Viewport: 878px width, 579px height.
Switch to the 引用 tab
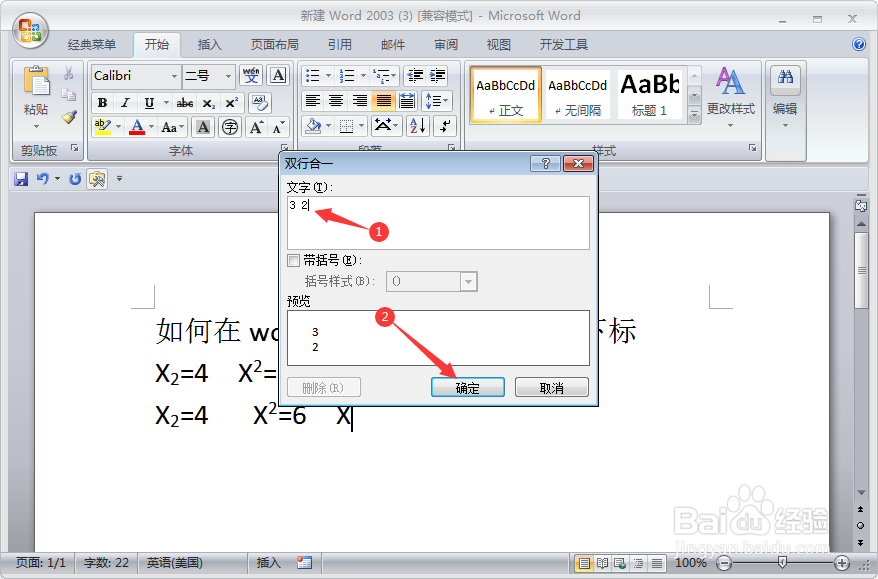tap(340, 45)
